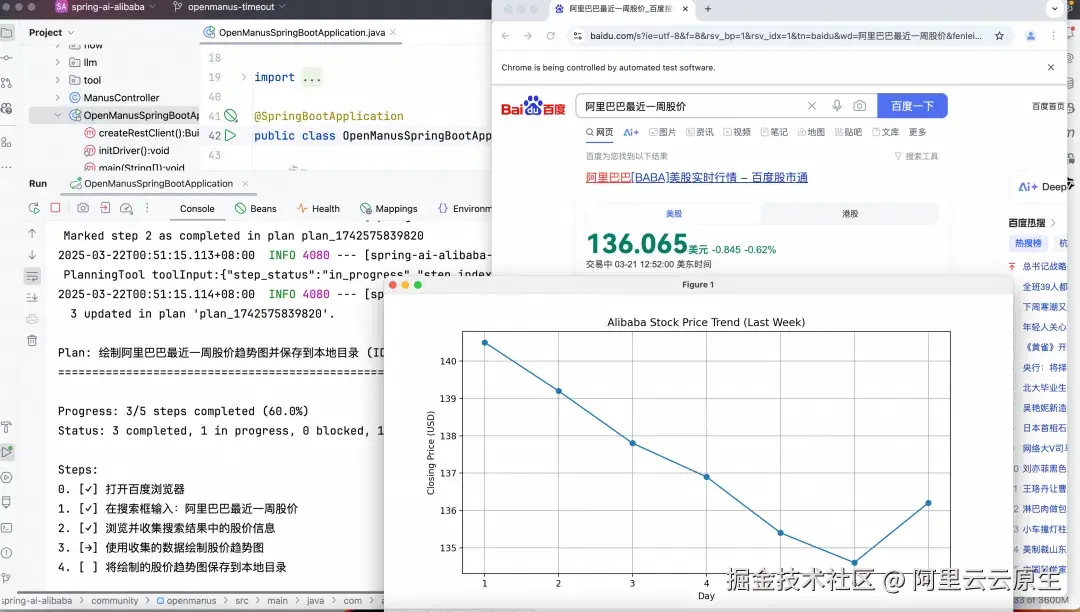Close OpenManusSpringBootApplication.java editor tab
1080x612 pixels.
coord(393,32)
